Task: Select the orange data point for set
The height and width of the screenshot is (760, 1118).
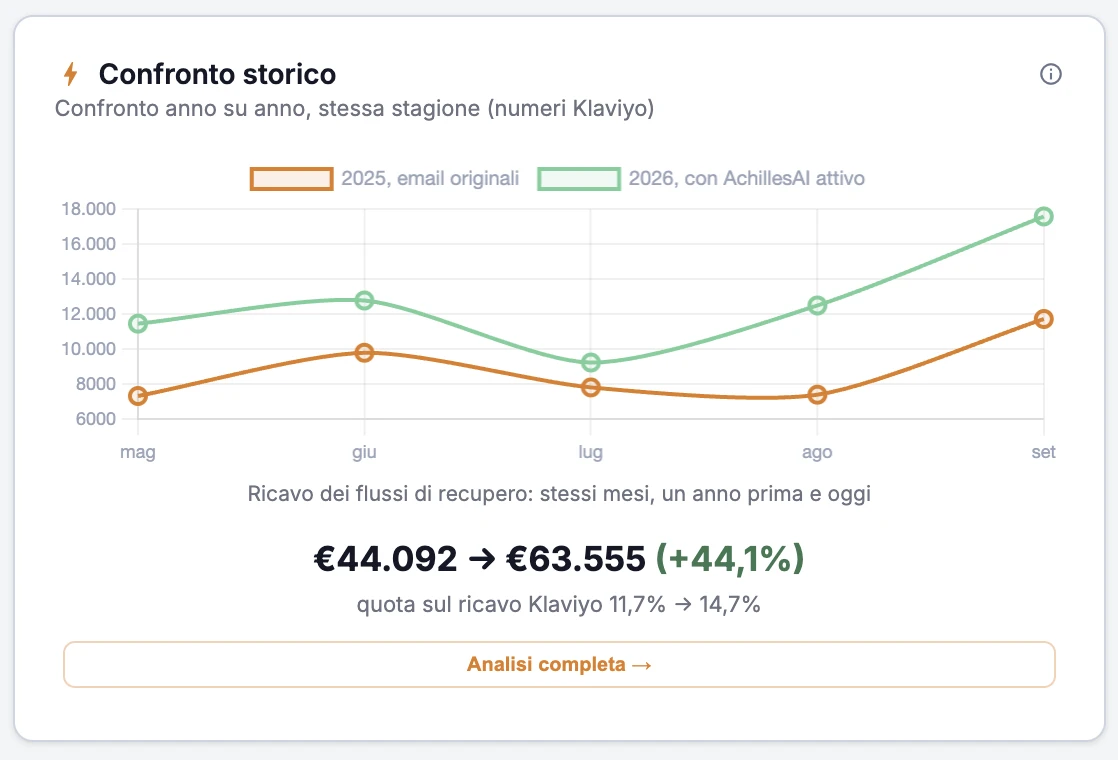Action: [1043, 319]
